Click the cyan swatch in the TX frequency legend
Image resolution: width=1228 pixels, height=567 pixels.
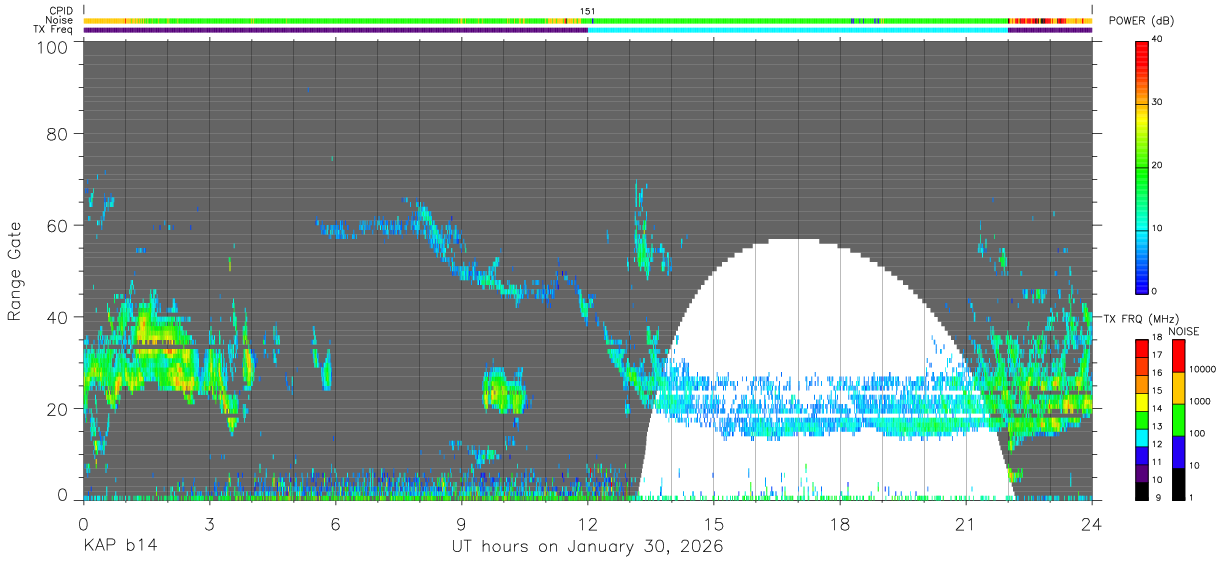(1142, 437)
